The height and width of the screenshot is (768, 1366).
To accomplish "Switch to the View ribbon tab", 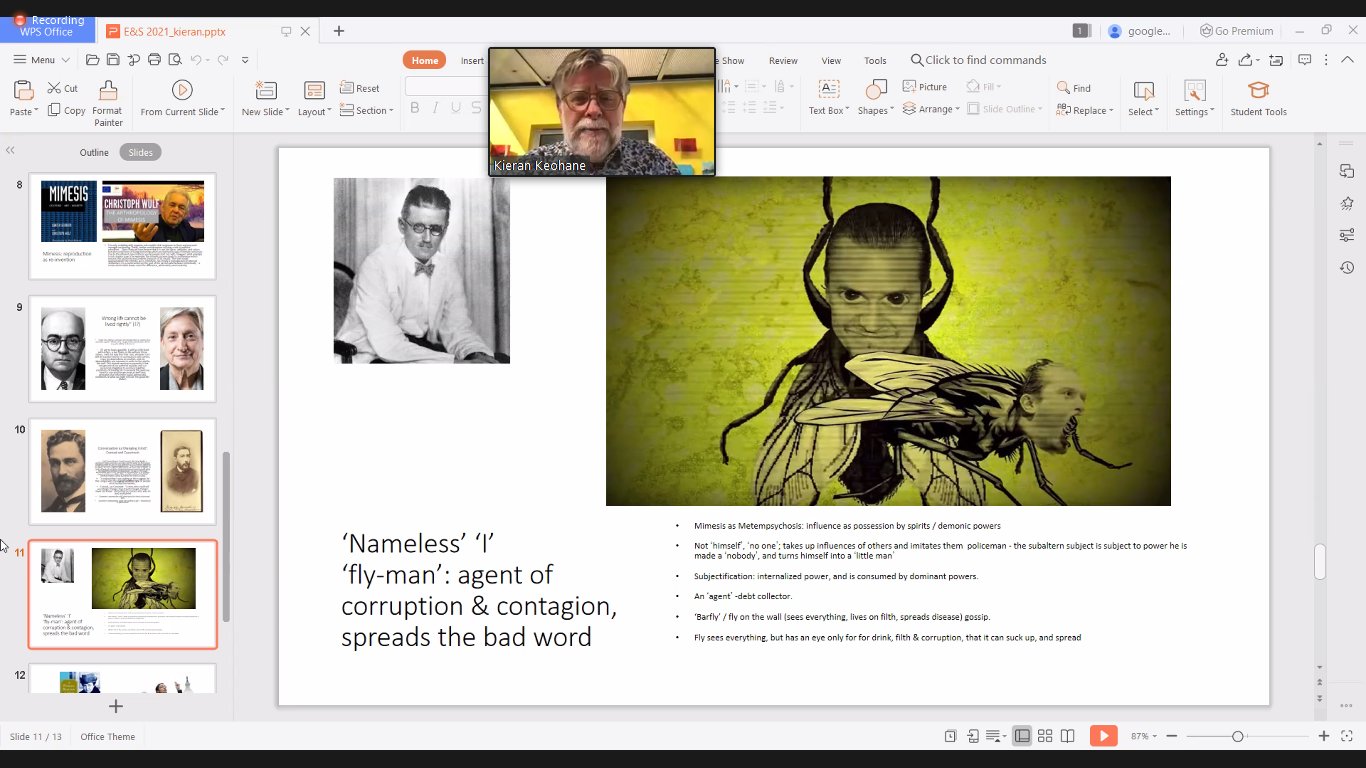I will [x=831, y=60].
